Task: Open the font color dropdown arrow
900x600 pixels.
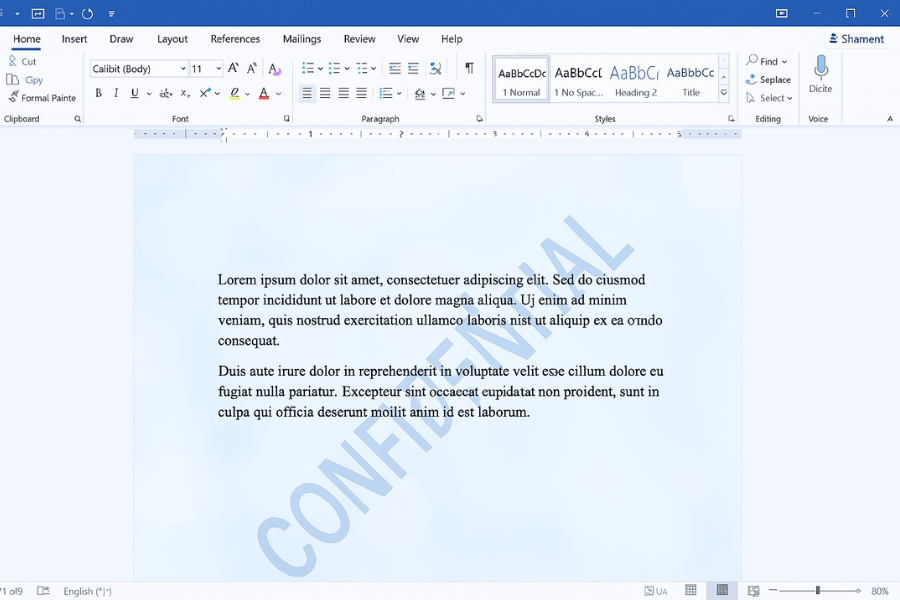Action: click(277, 93)
